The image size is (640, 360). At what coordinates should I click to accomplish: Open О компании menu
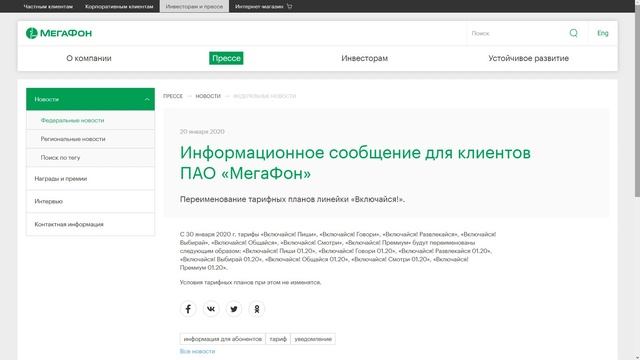coord(89,58)
